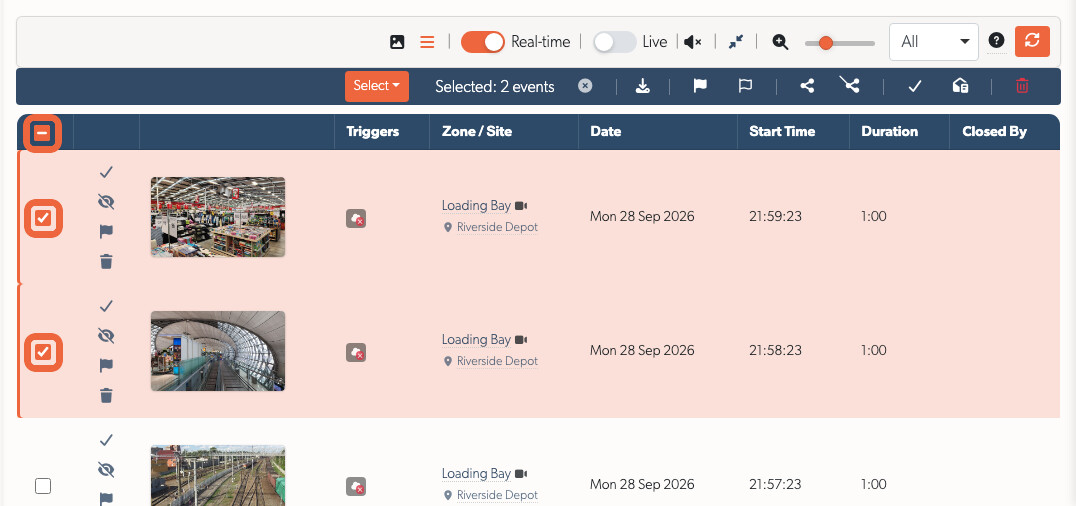Image resolution: width=1076 pixels, height=506 pixels.
Task: Flag the 21:59:23 event
Action: point(106,231)
